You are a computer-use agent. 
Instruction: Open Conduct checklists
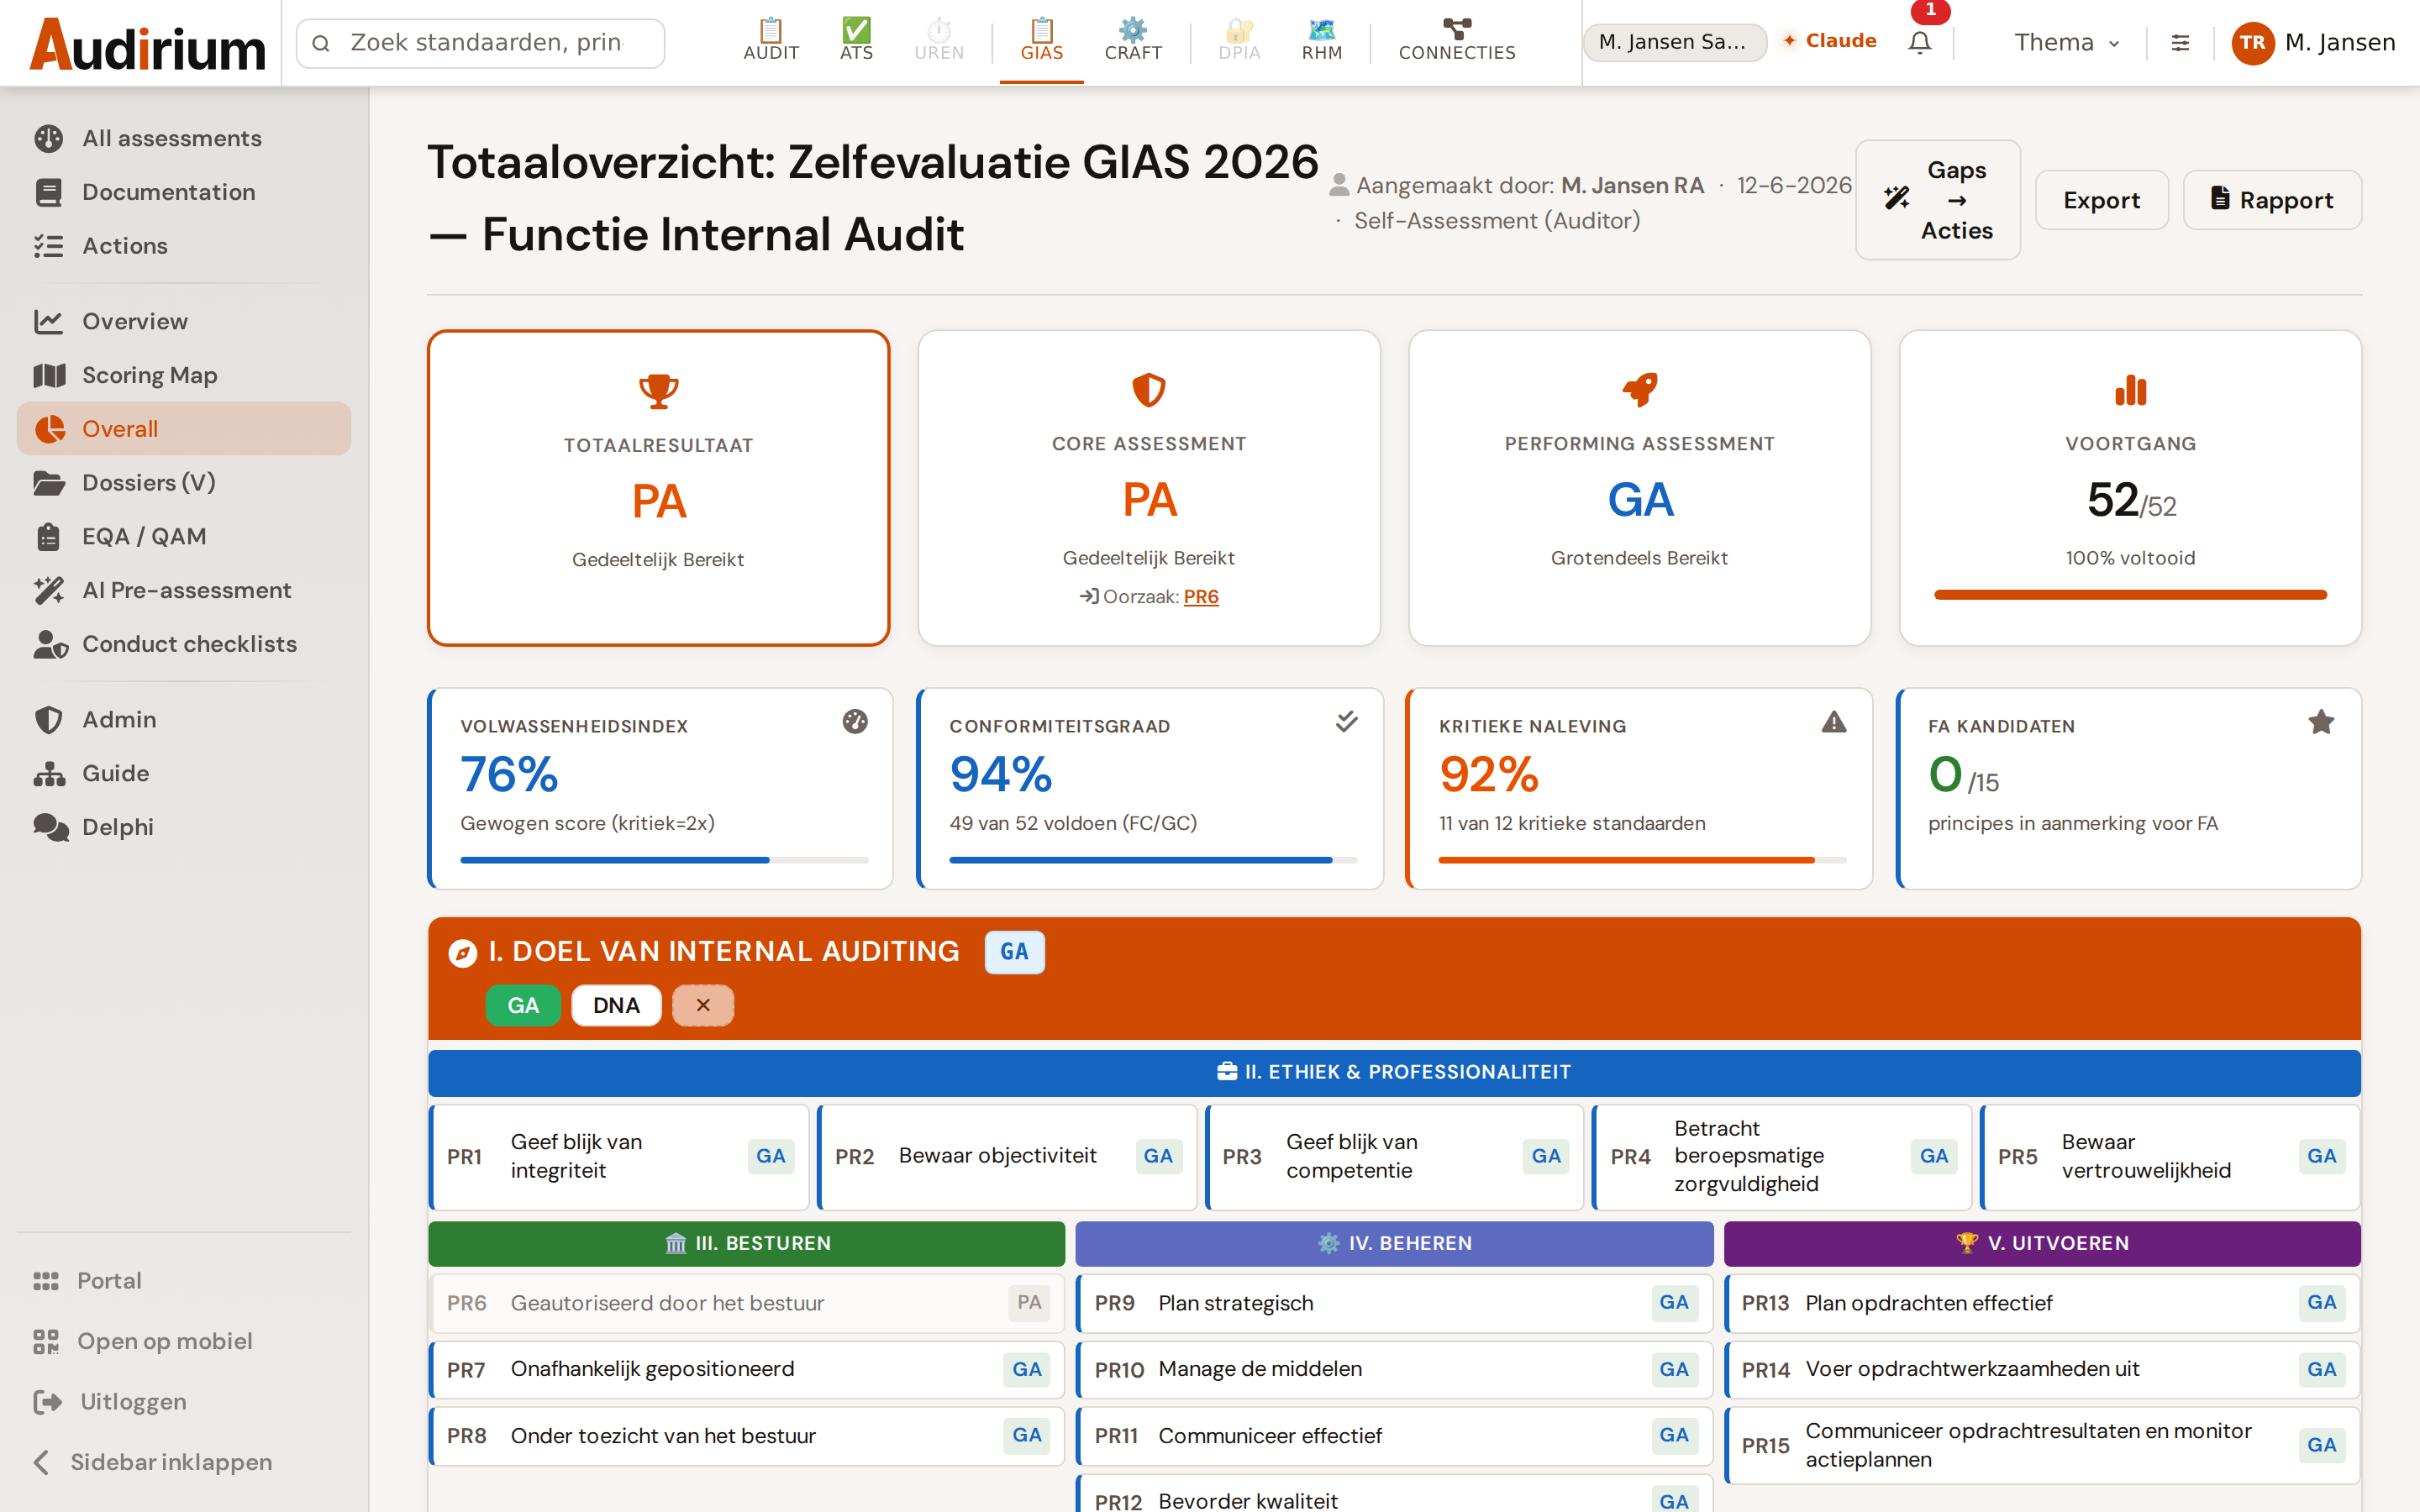pyautogui.click(x=184, y=644)
